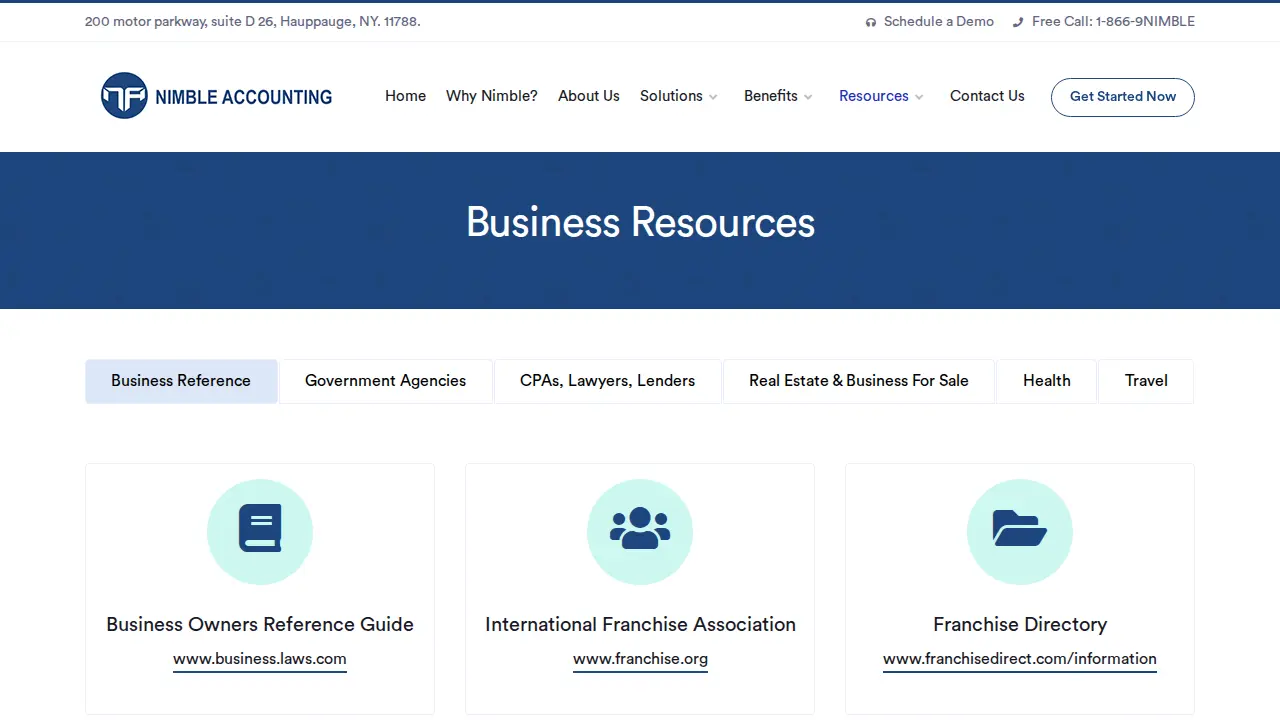Click the Business Owners Reference Guide title
The image size is (1280, 720).
click(260, 624)
